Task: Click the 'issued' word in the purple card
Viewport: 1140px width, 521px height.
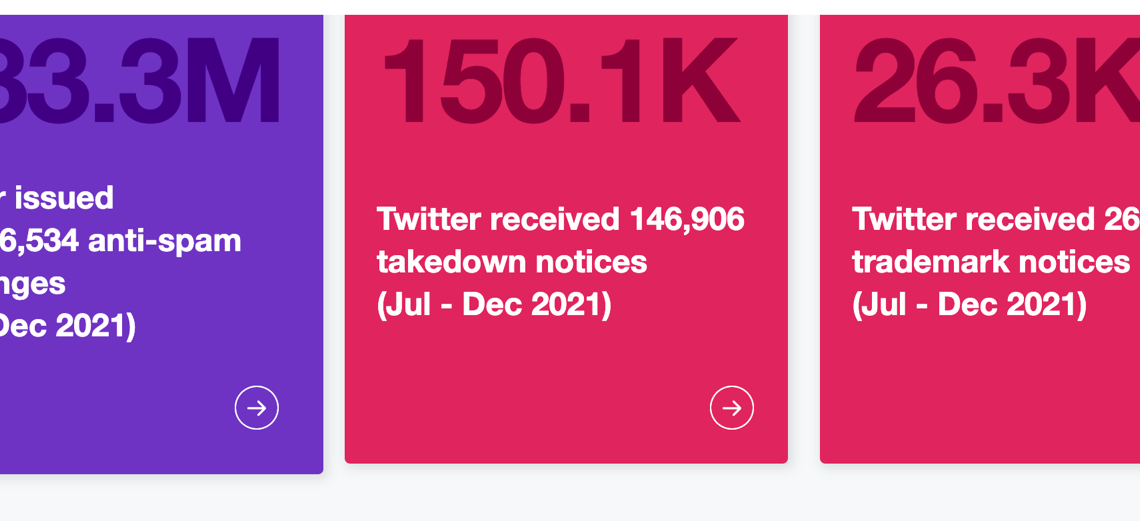Action: [64, 198]
